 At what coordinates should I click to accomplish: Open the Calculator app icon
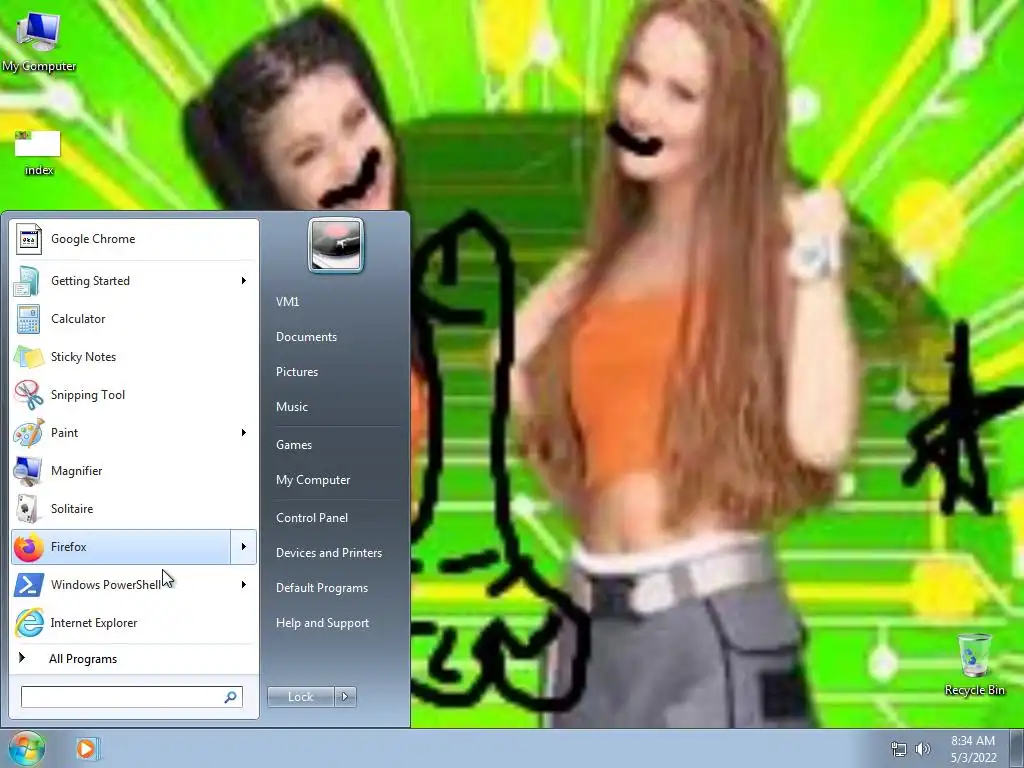28,319
